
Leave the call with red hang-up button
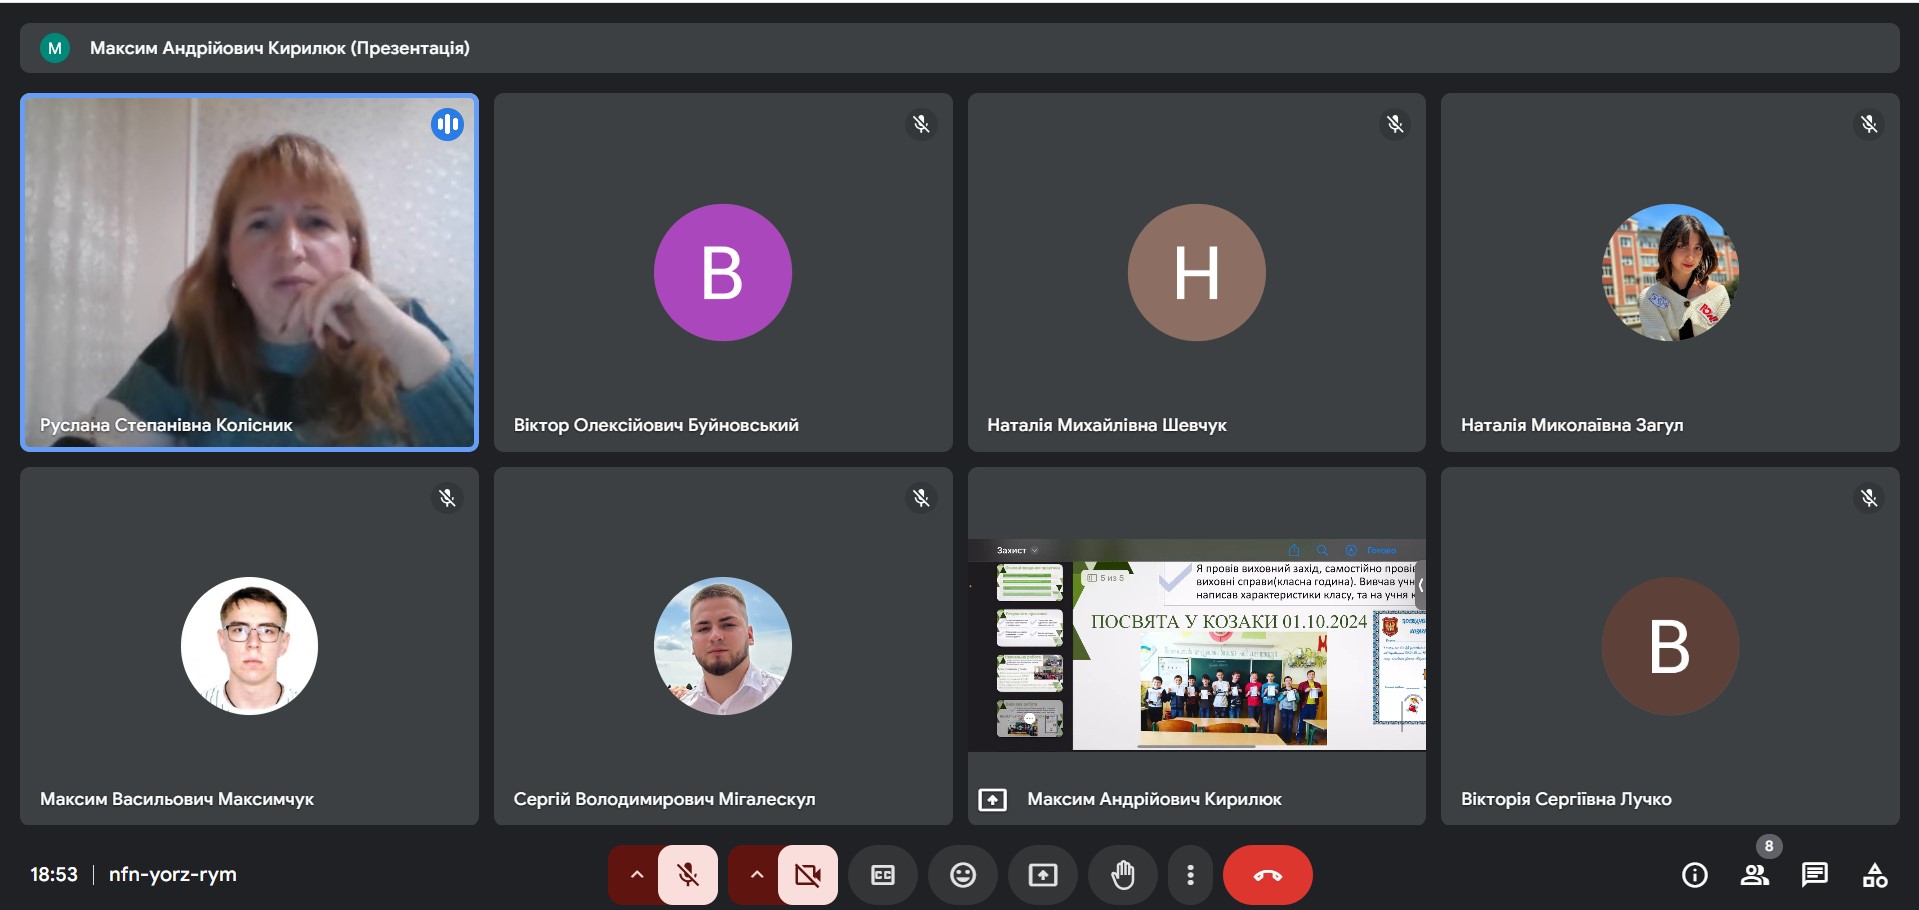coord(1268,875)
